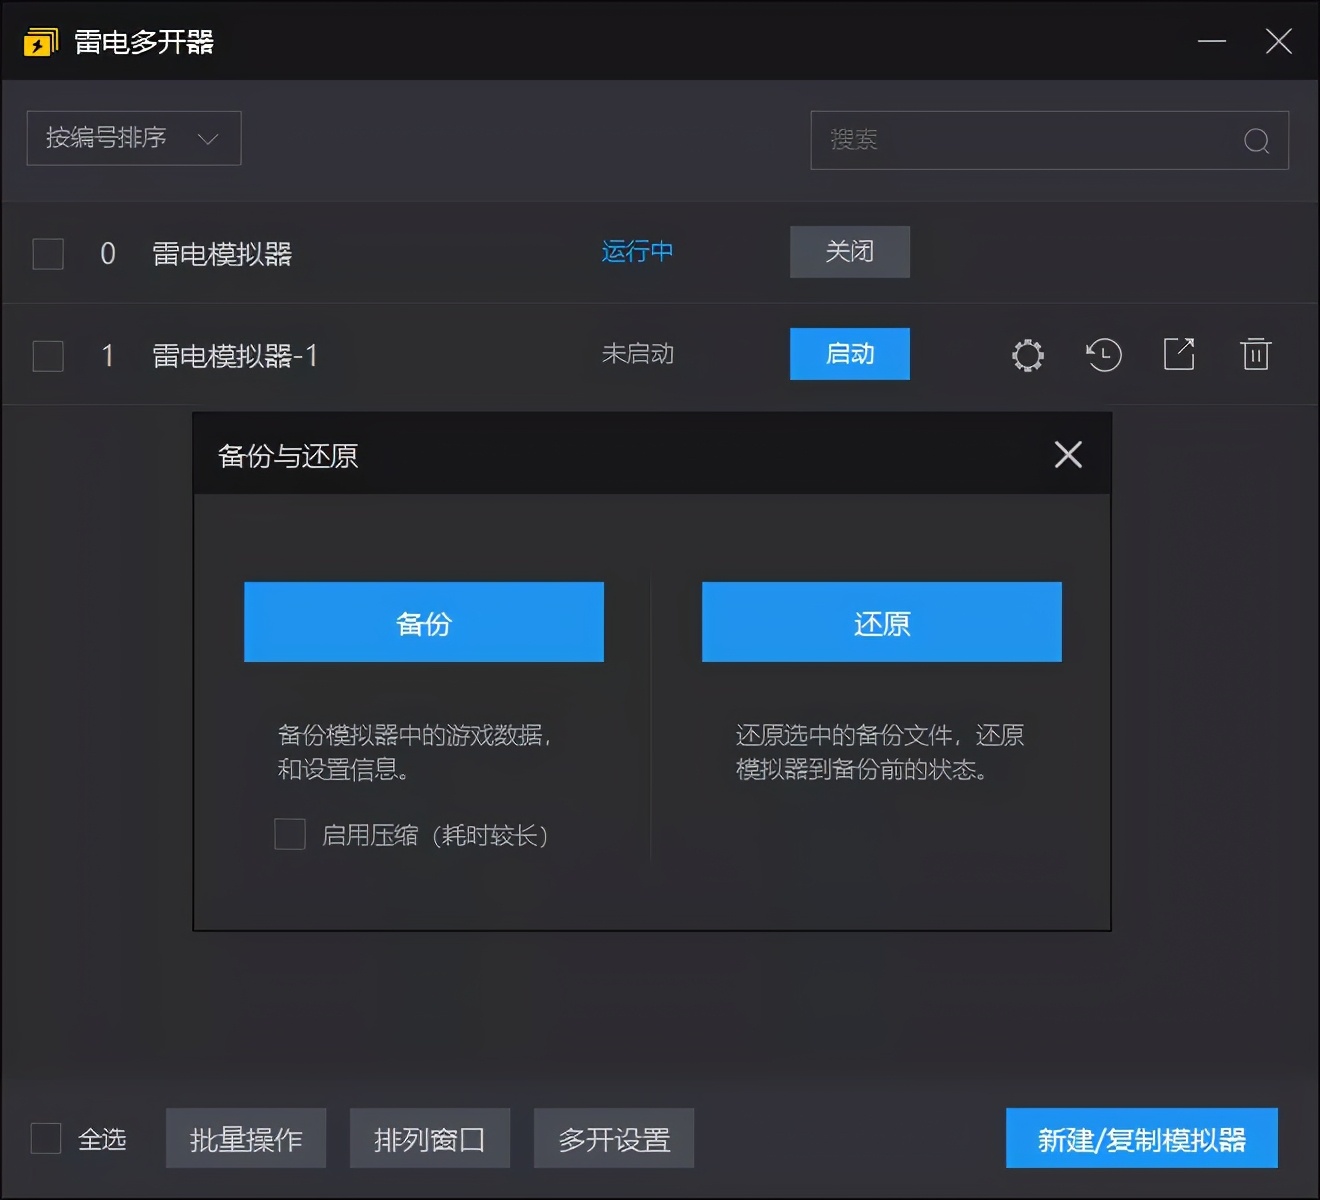The width and height of the screenshot is (1320, 1200).
Task: Close the 备份与还原 dialog
Action: point(1067,455)
